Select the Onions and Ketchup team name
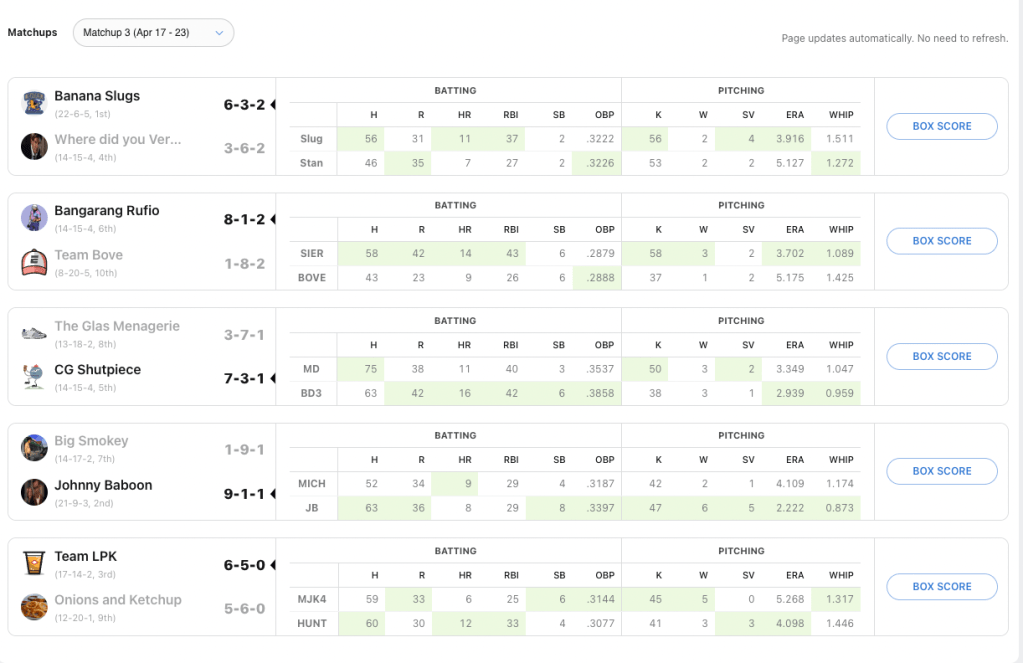This screenshot has height=663, width=1023. tap(117, 600)
